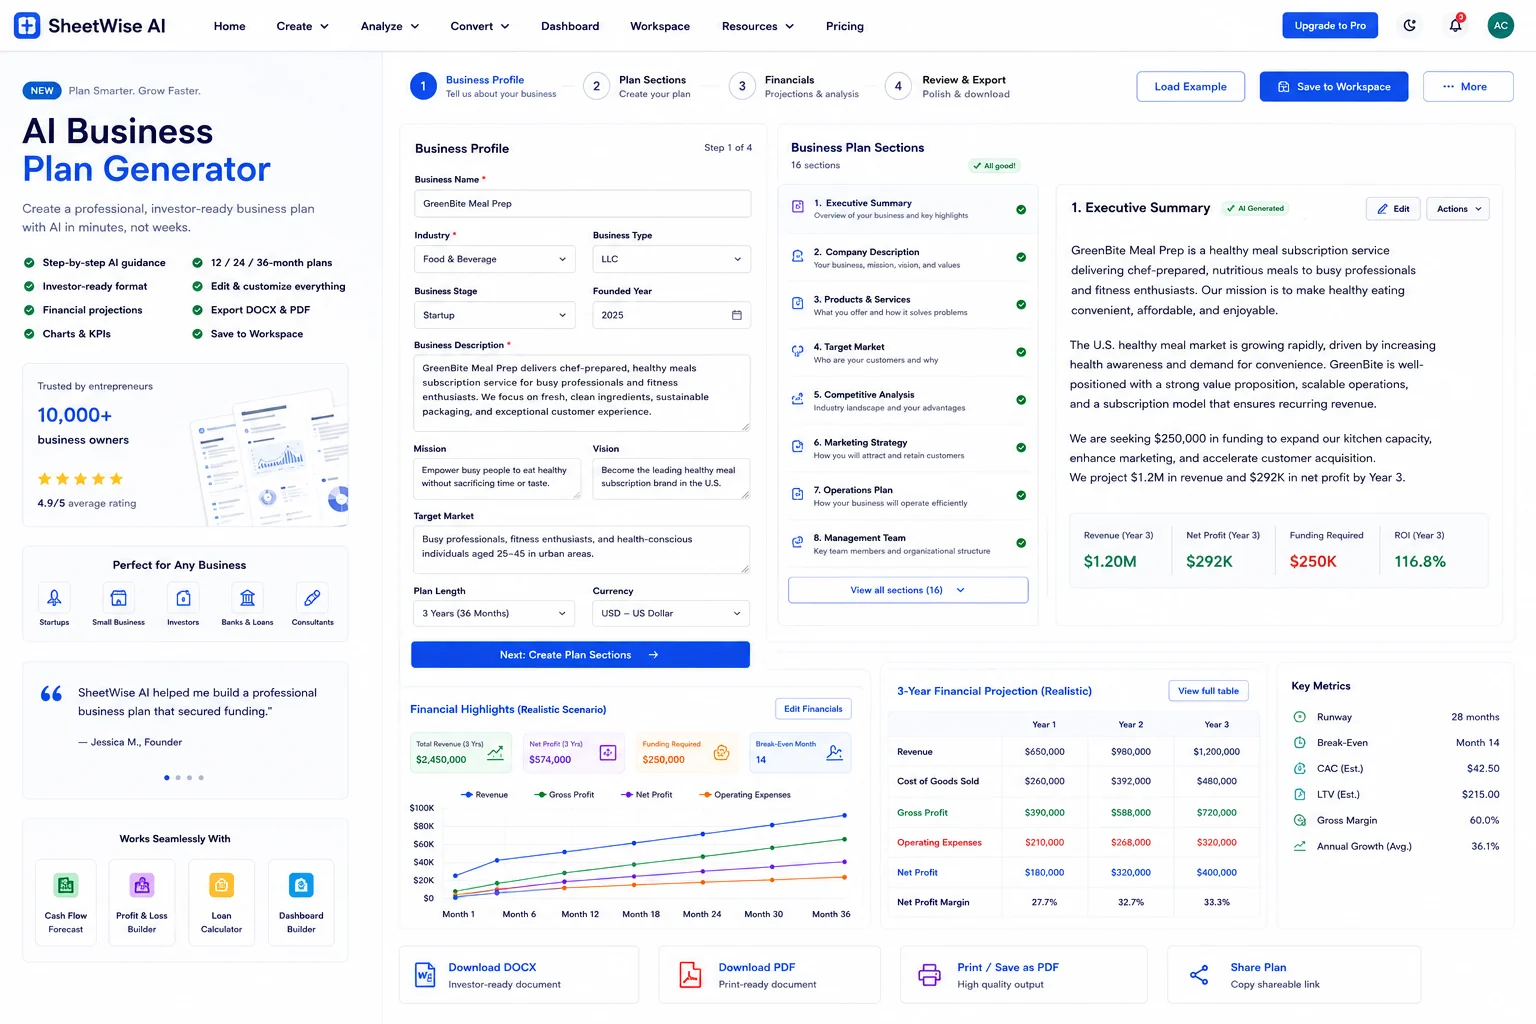Open the Dashboard Builder tool
1536x1024 pixels.
301,902
